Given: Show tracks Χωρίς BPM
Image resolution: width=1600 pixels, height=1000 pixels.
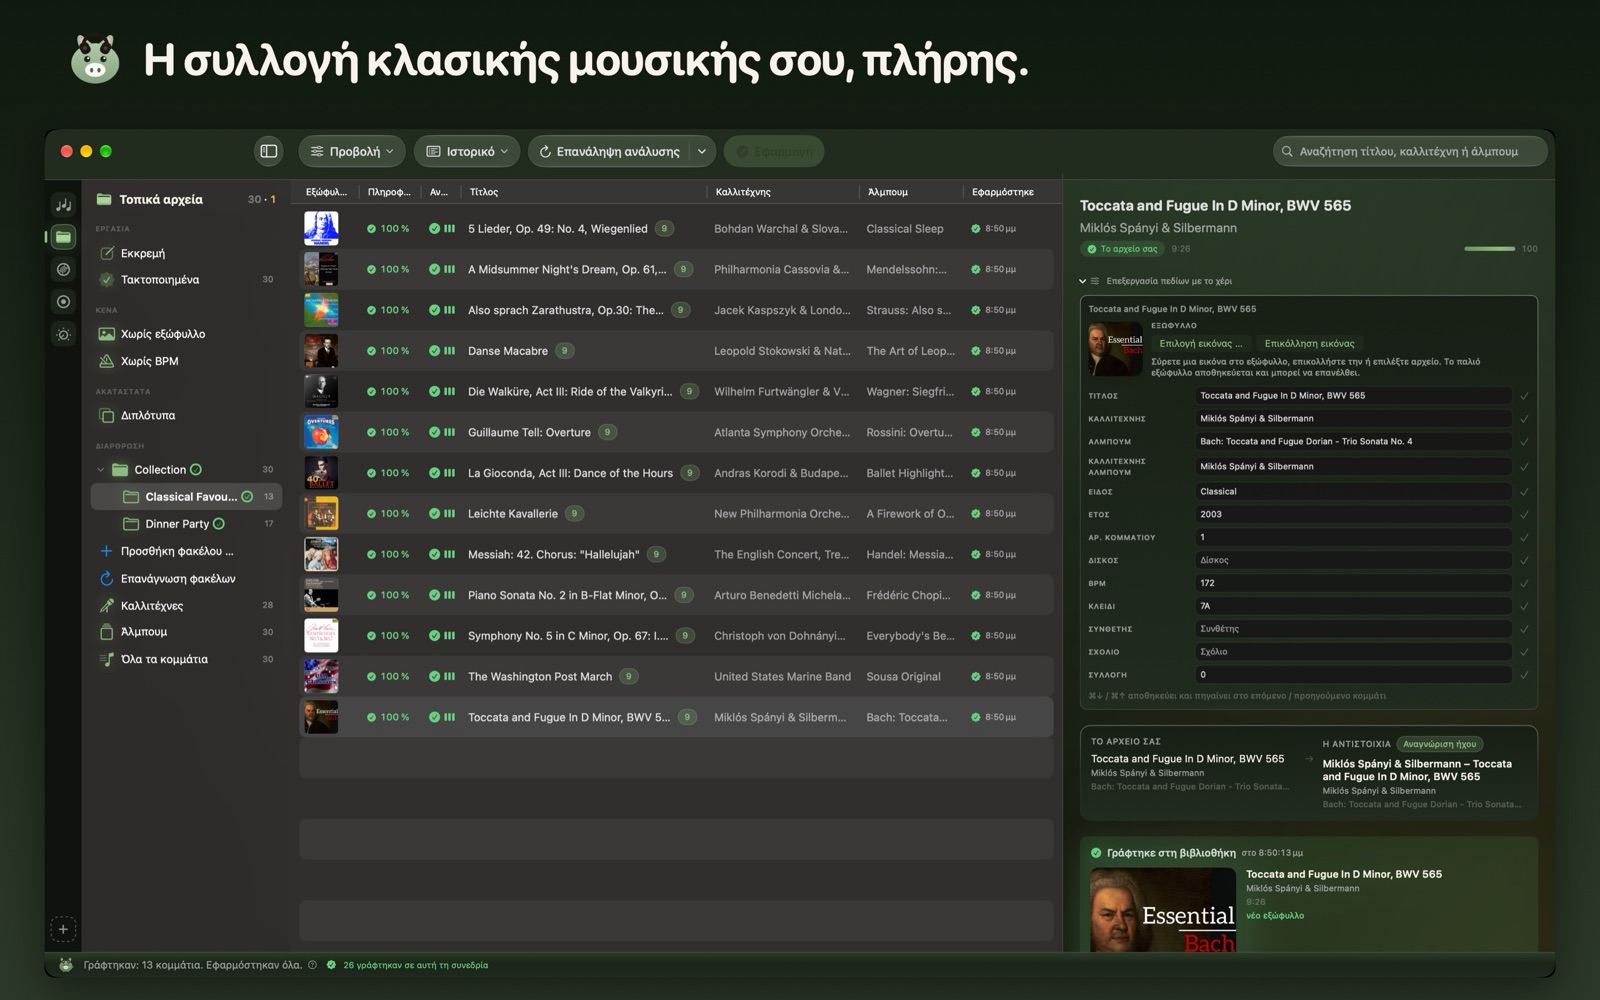Looking at the screenshot, I should tap(186, 361).
